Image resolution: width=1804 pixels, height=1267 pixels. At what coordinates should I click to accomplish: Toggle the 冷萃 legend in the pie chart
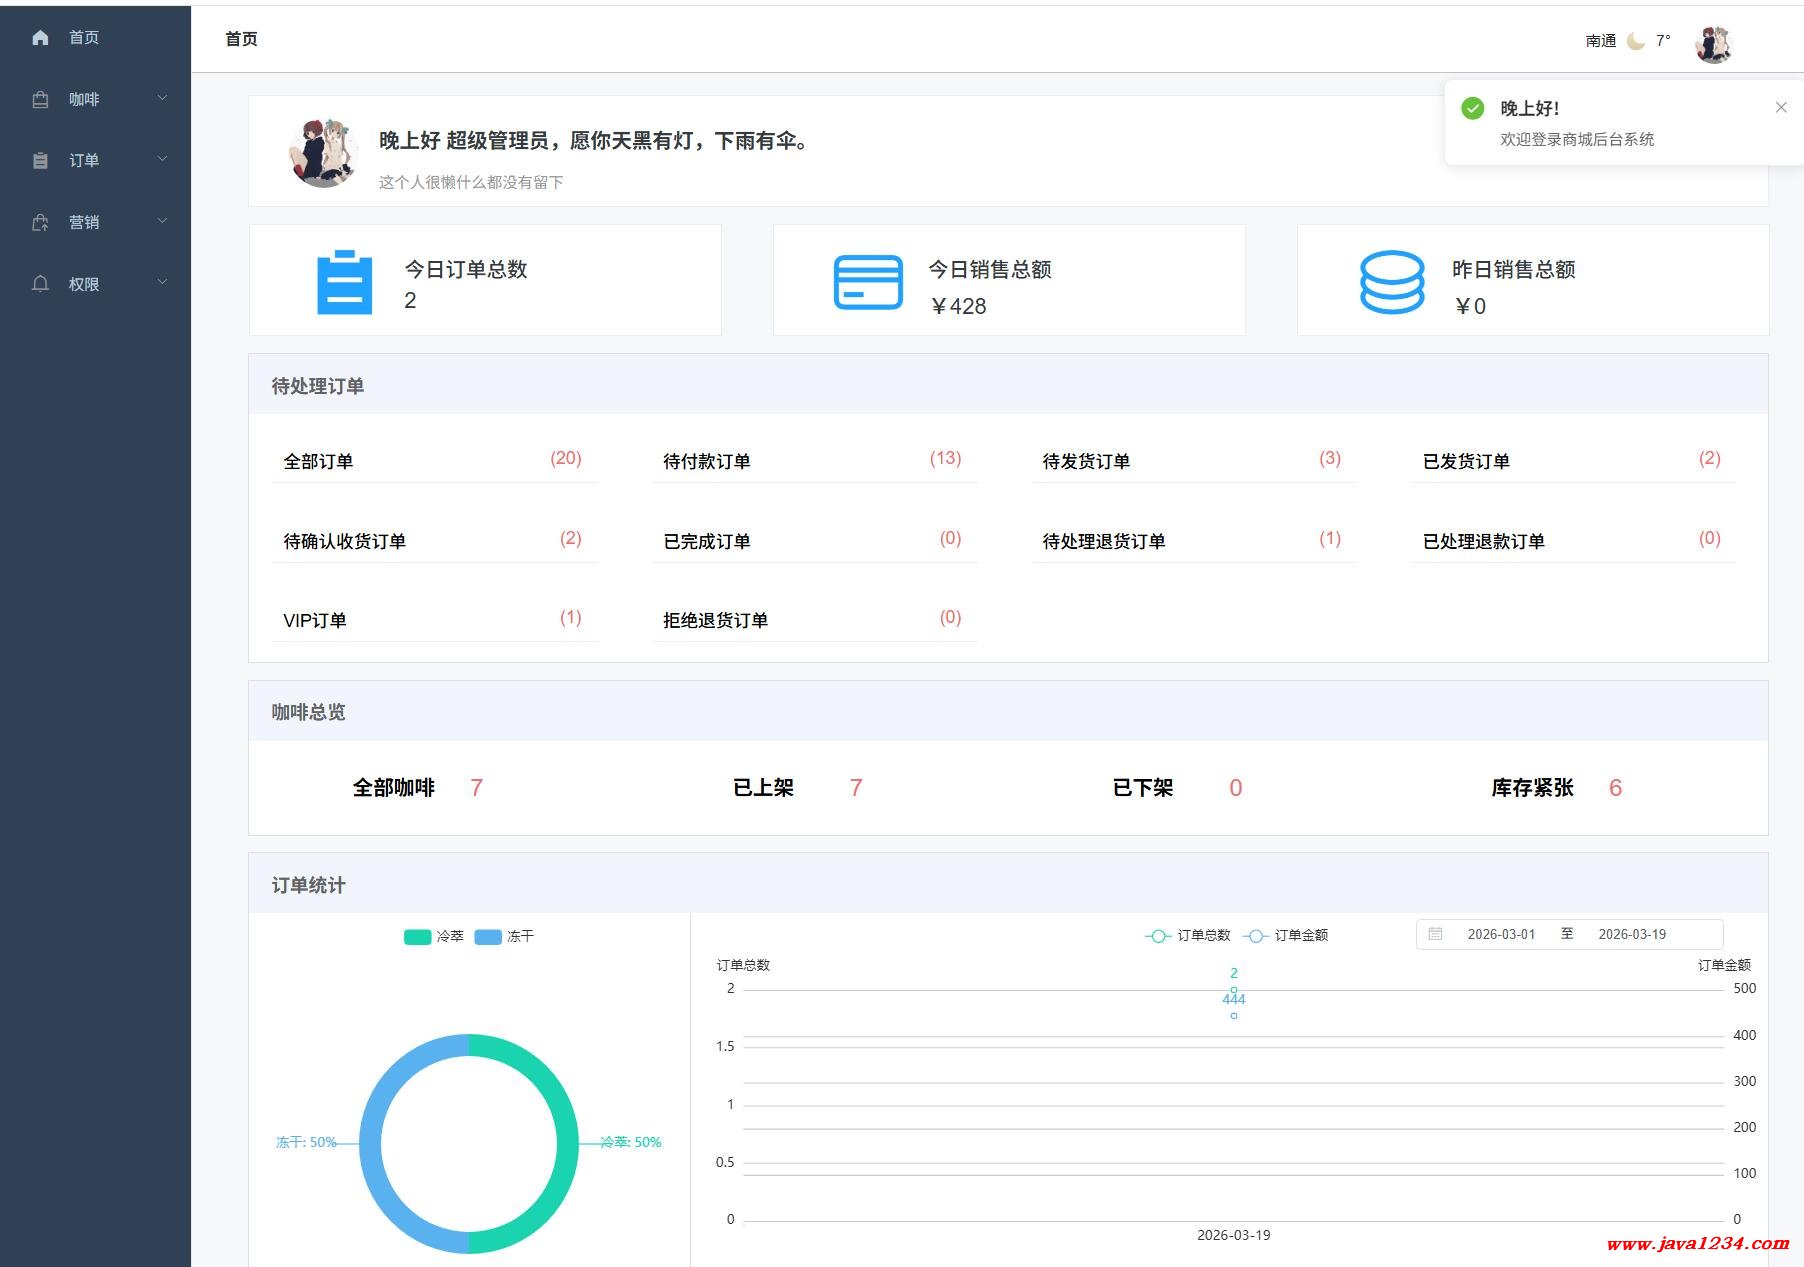(x=434, y=936)
